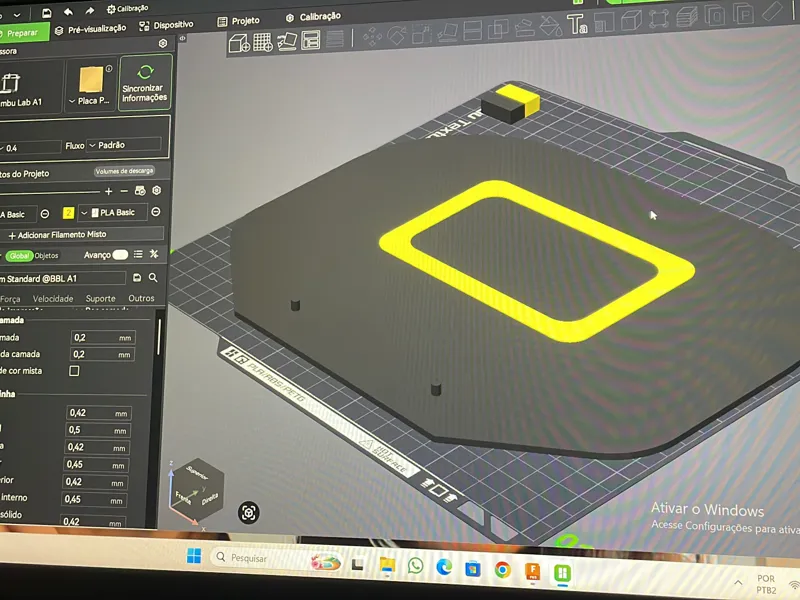The height and width of the screenshot is (600, 800).
Task: Open the filament 2 PLA Basic dropdown
Action: tap(112, 212)
